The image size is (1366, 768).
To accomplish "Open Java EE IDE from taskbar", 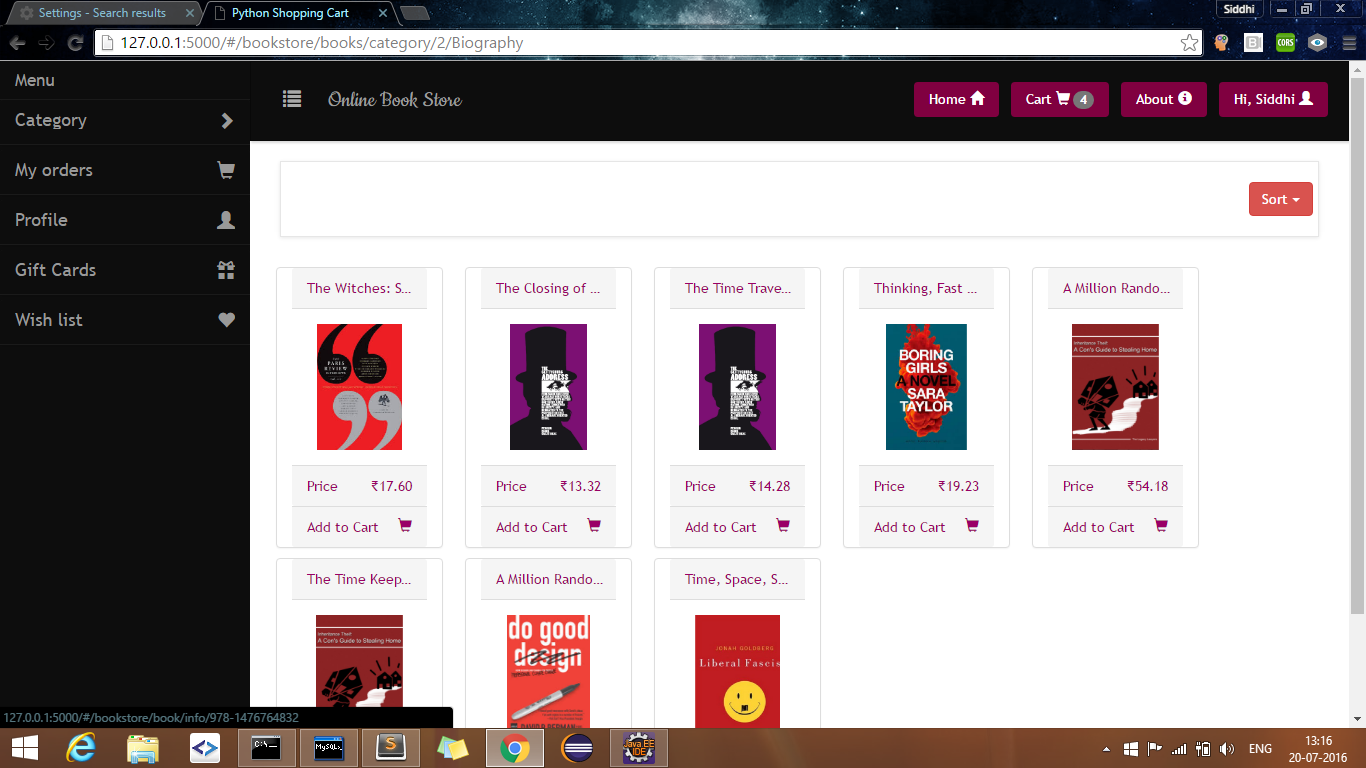I will coord(638,748).
